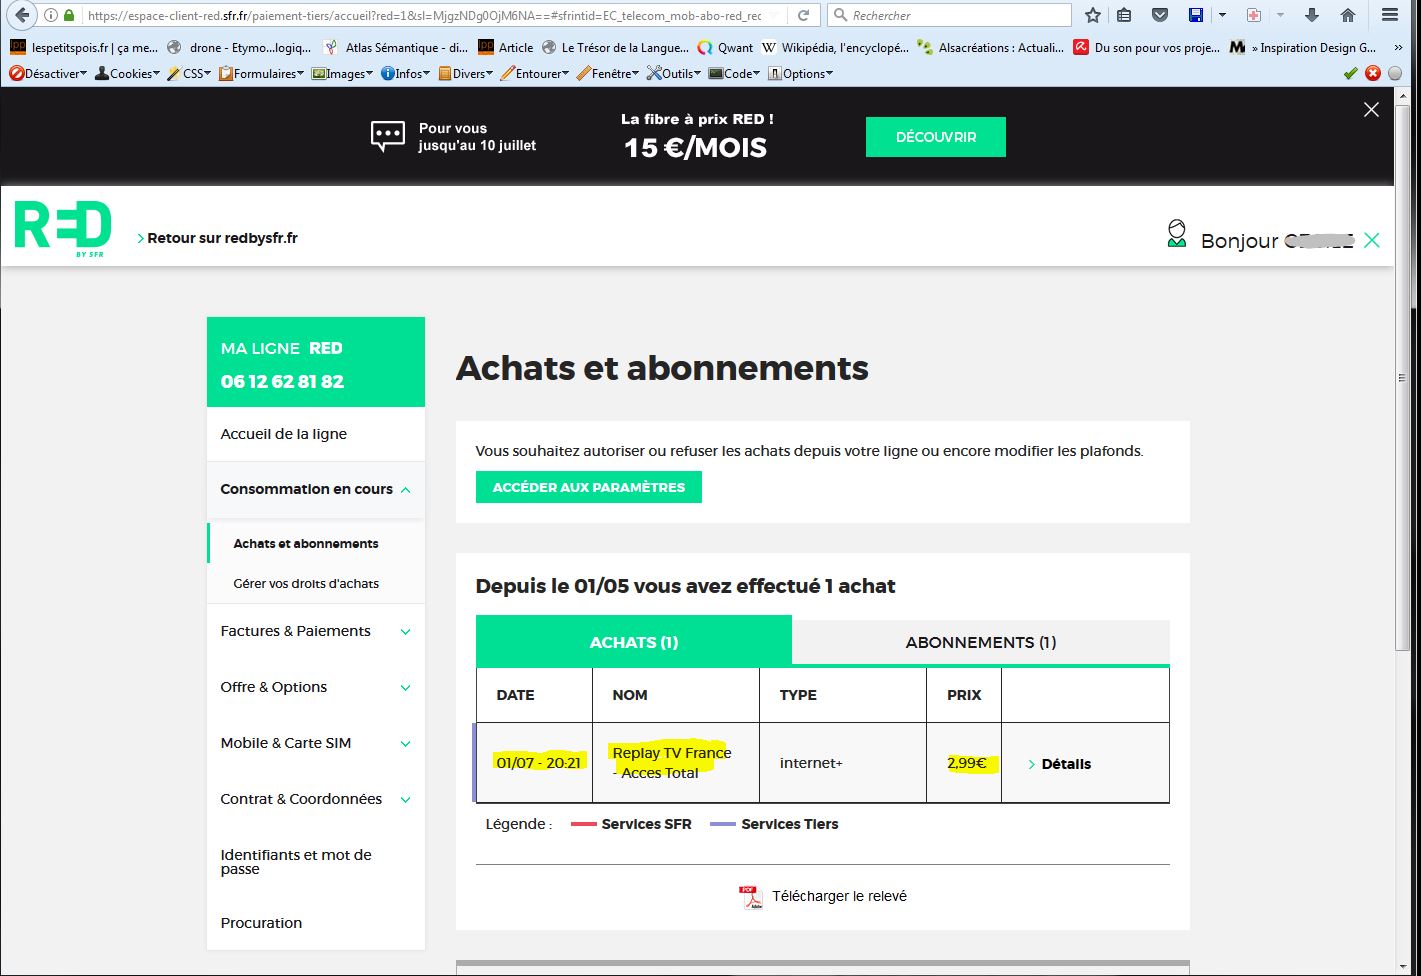
Task: Click the green checkmark validation icon
Action: click(x=1351, y=73)
